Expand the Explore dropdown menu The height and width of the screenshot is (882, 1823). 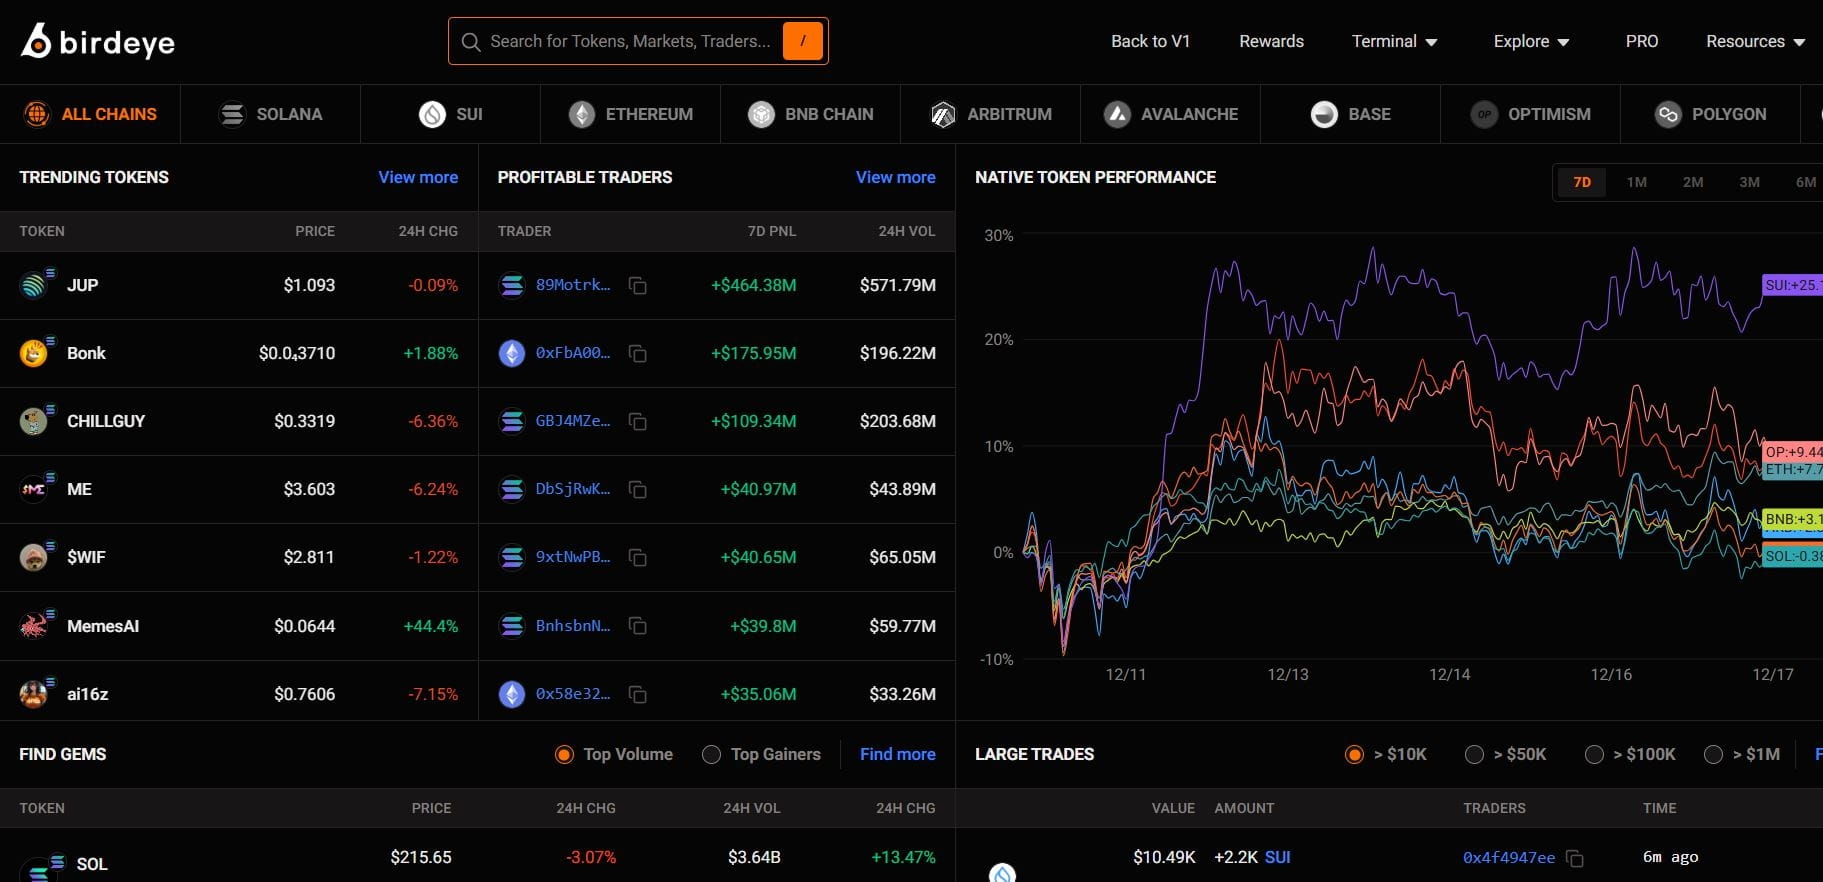1531,41
